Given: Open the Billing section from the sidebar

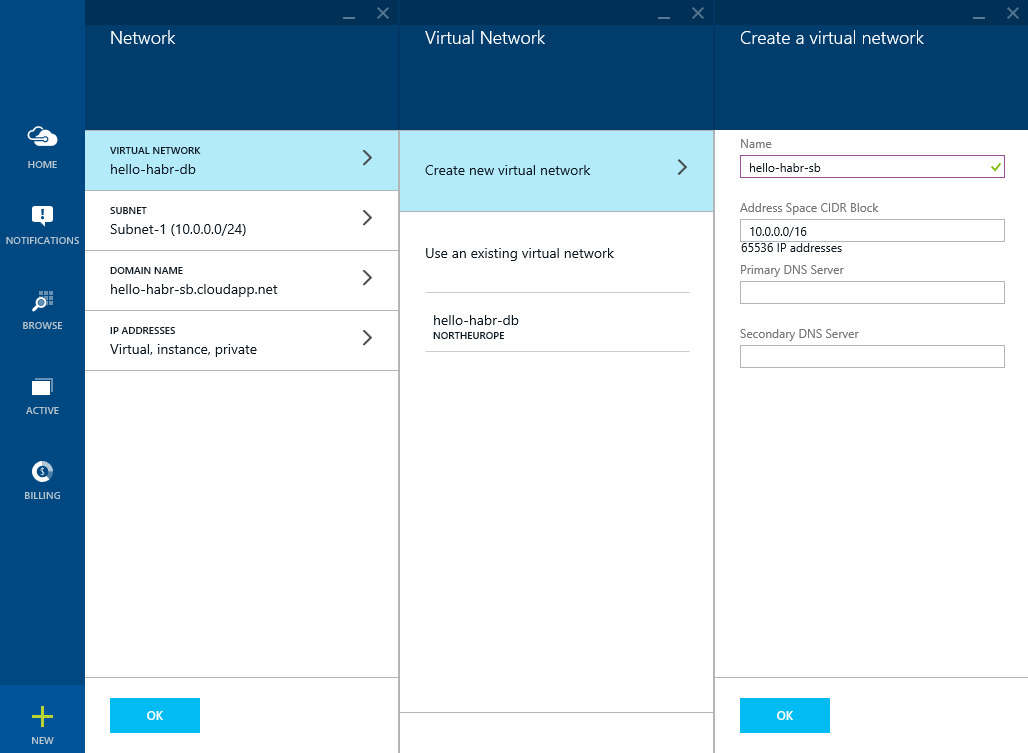Looking at the screenshot, I should [41, 477].
